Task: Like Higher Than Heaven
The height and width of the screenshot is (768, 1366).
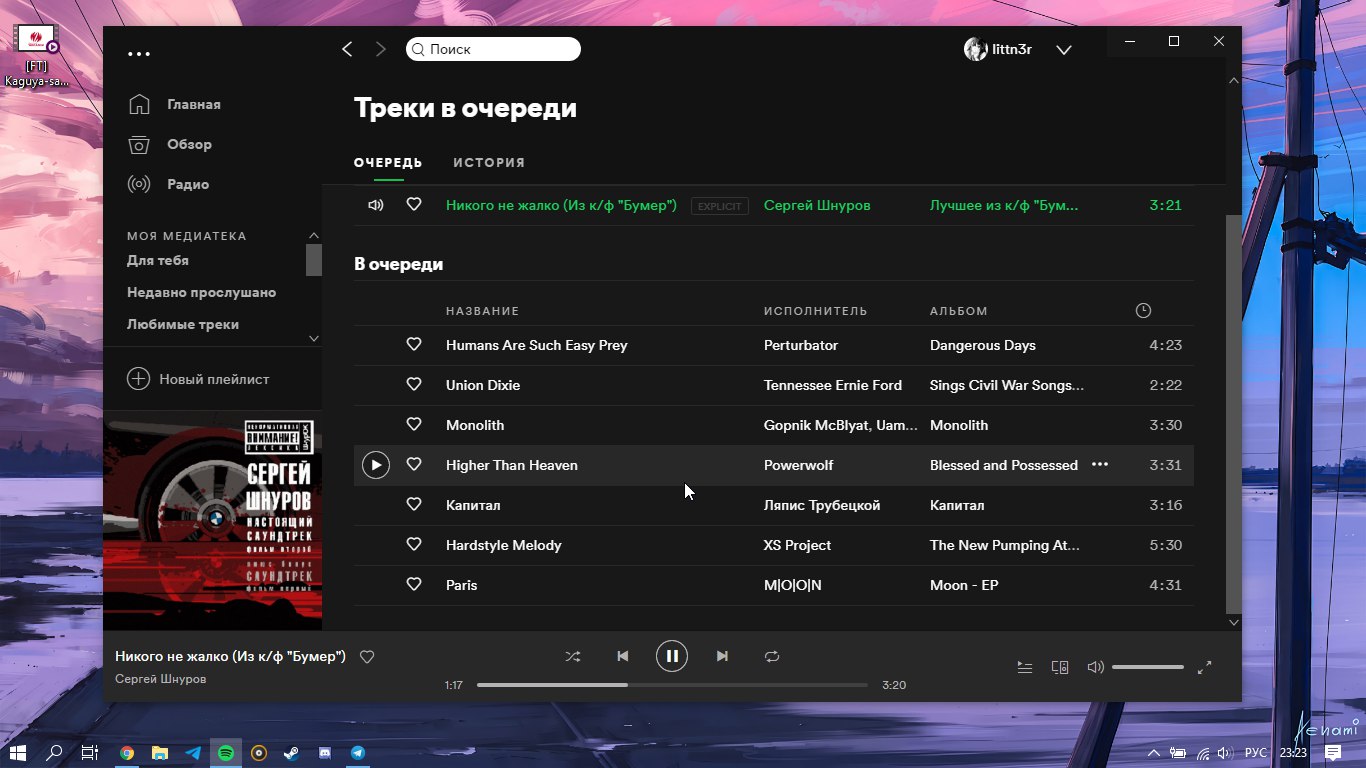Action: coord(414,464)
